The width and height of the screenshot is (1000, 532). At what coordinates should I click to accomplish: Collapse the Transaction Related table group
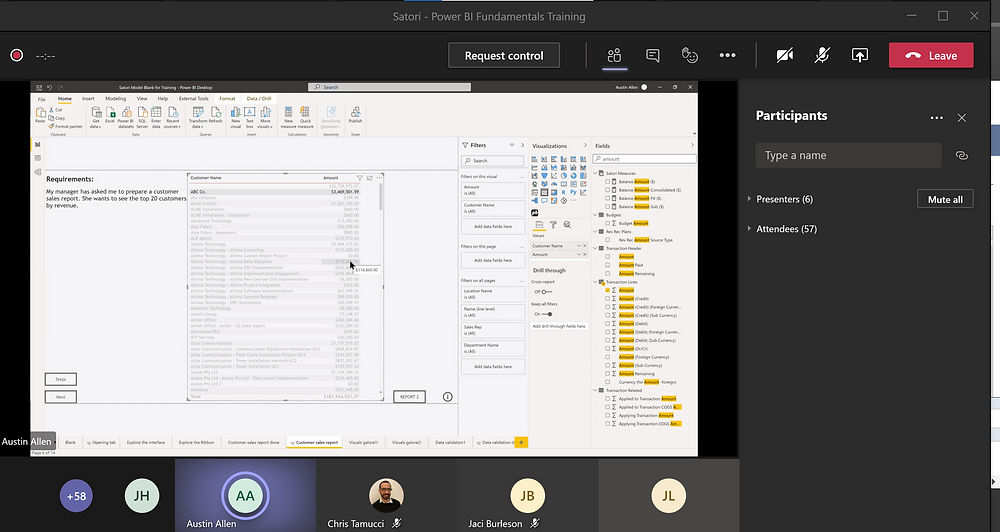click(x=596, y=390)
